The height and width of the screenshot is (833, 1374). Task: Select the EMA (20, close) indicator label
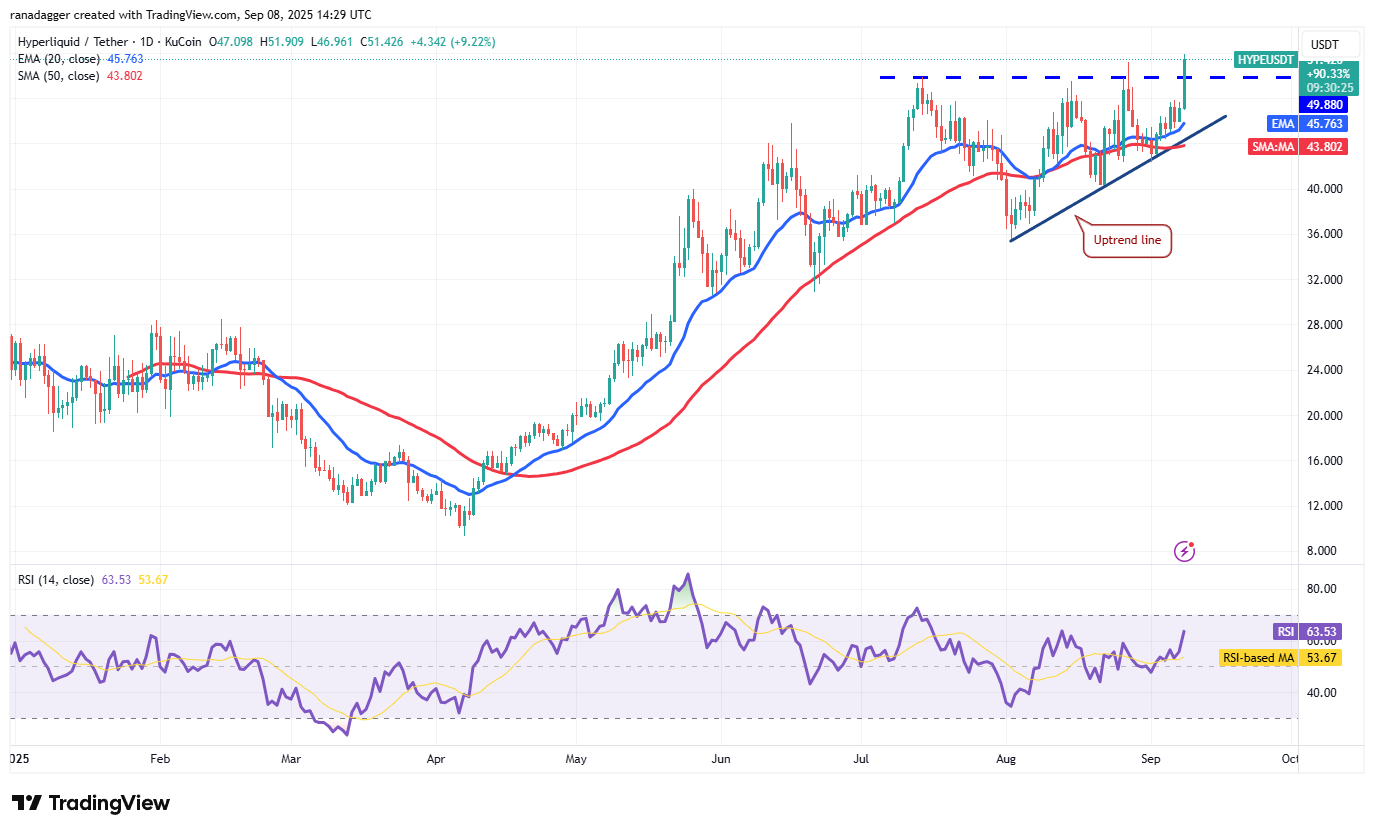60,59
